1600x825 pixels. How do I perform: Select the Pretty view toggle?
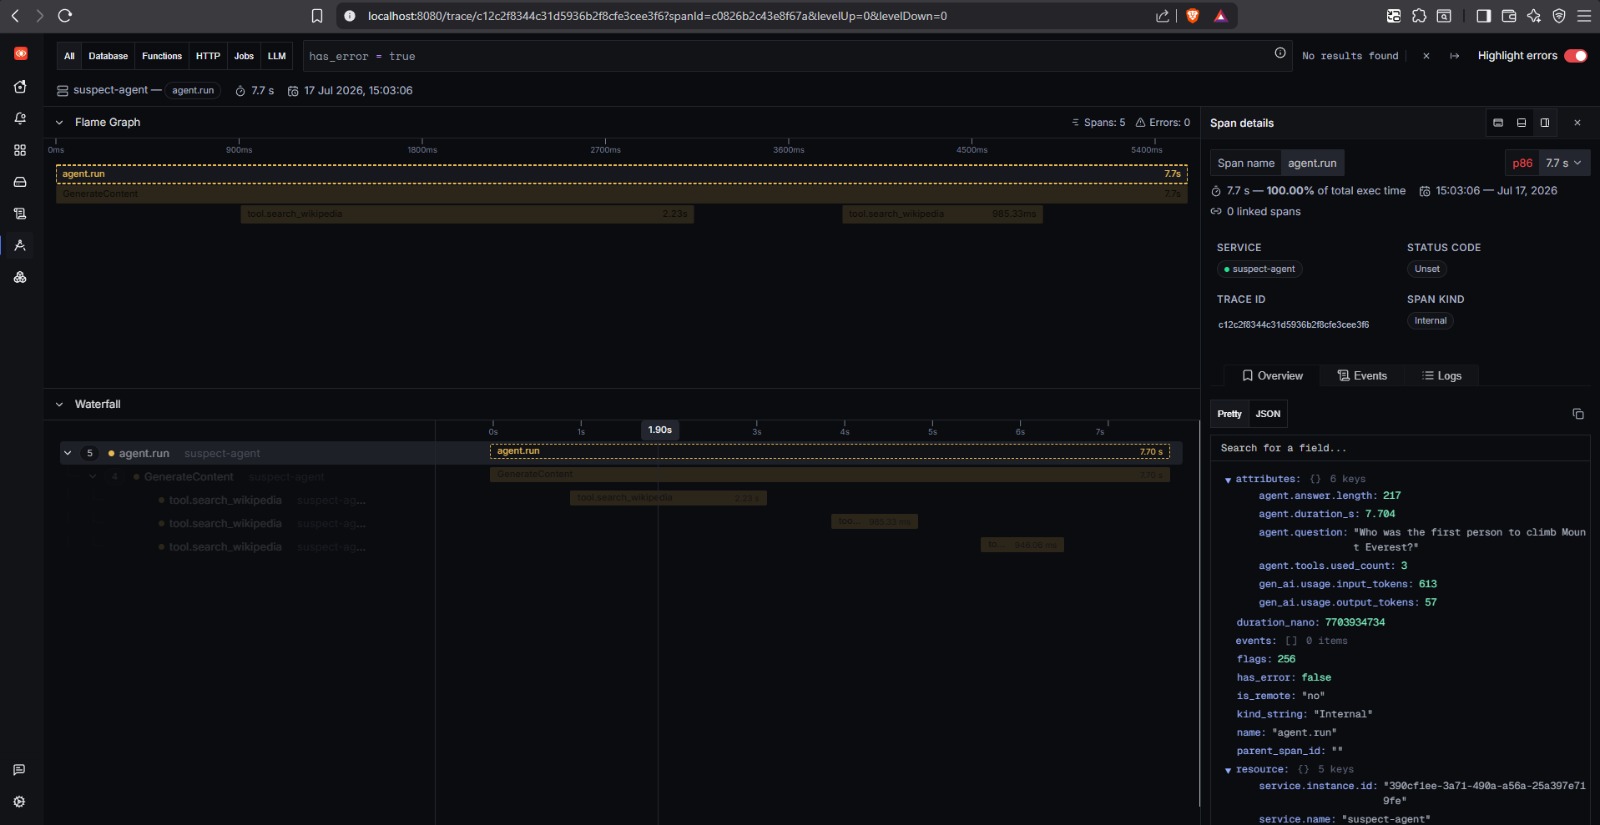point(1229,414)
